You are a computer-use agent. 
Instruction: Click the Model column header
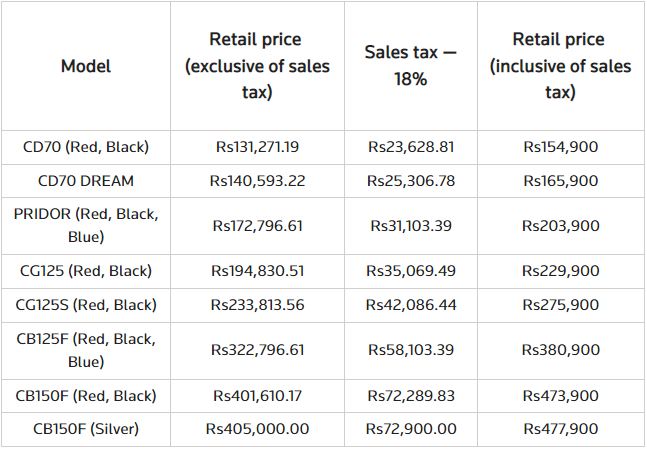click(86, 66)
